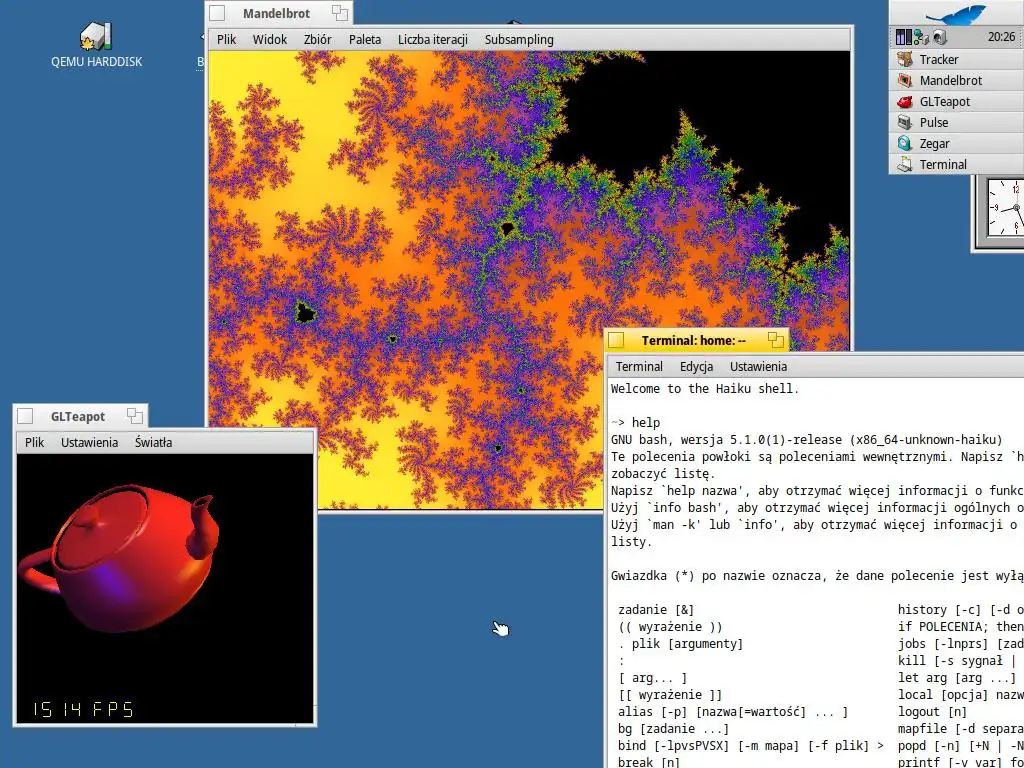The image size is (1024, 768).
Task: Click the 20:26 clock in the Deskbar tray
Action: coord(1001,37)
